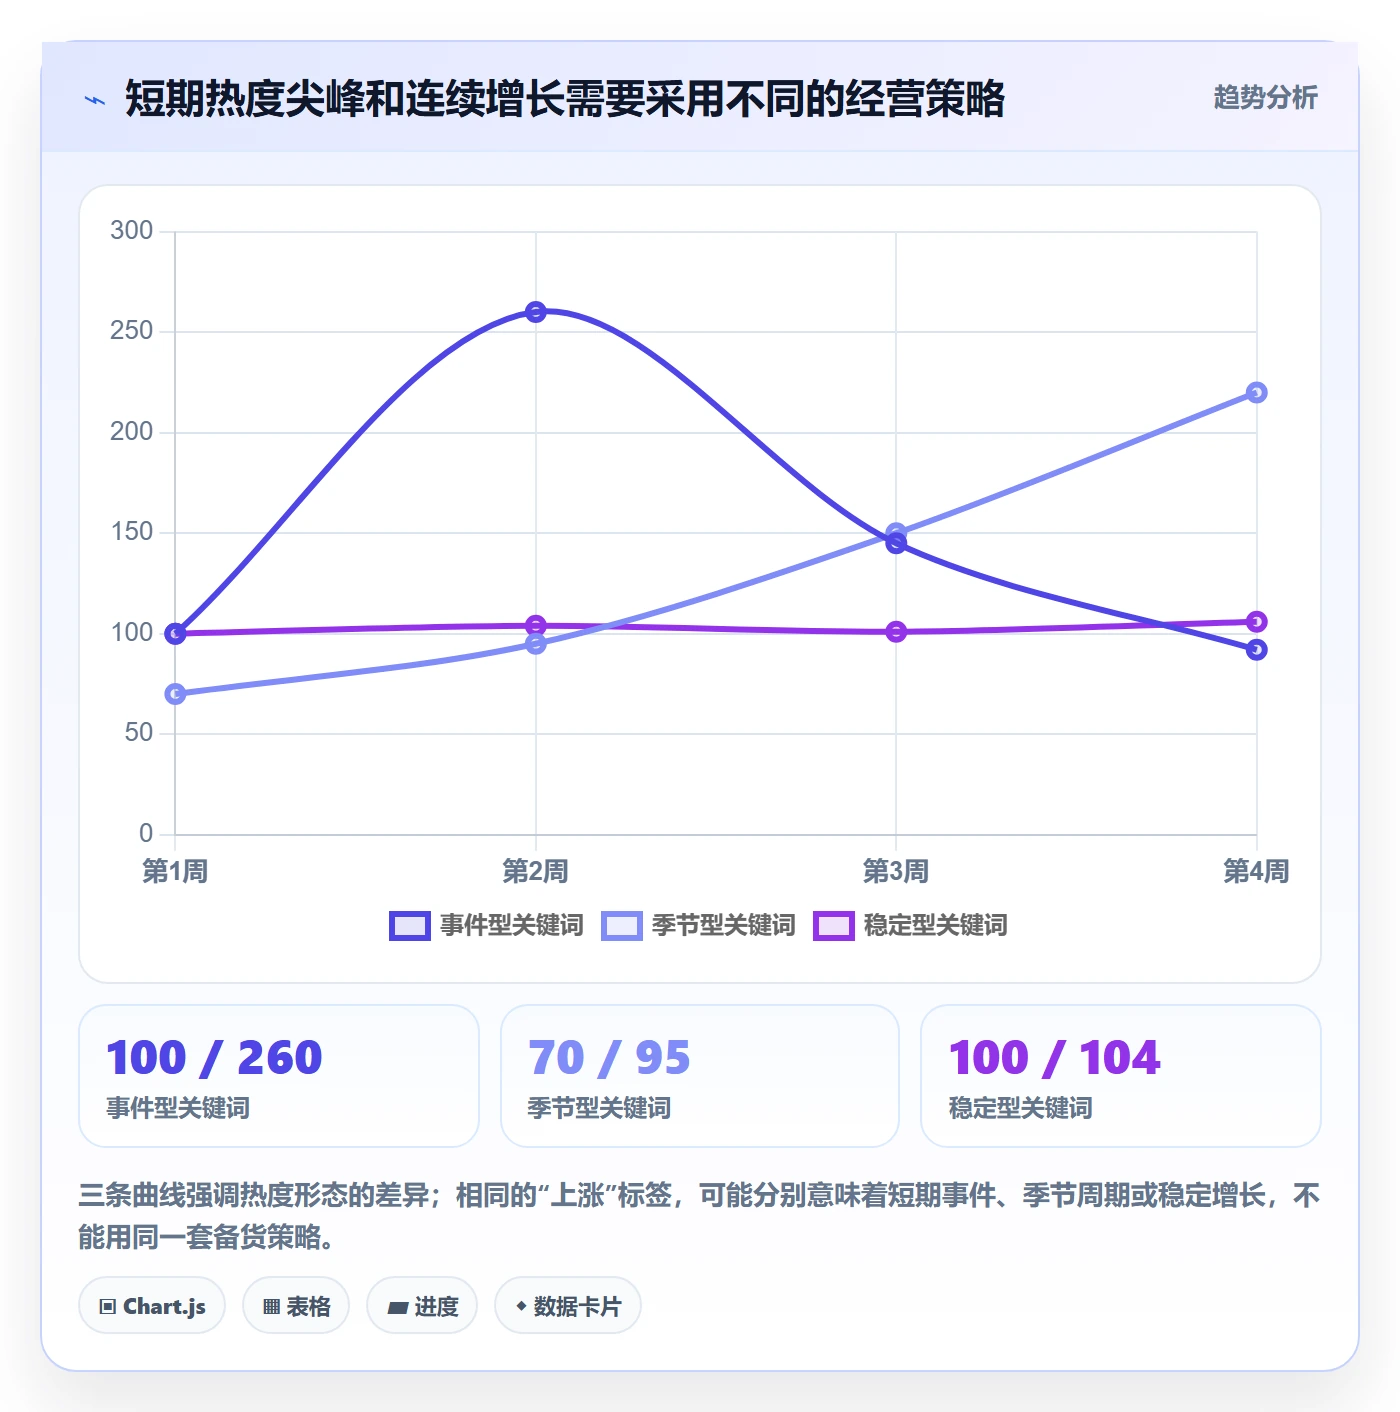This screenshot has height=1412, width=1400.
Task: Click the 表格 tag
Action: pyautogui.click(x=296, y=1306)
